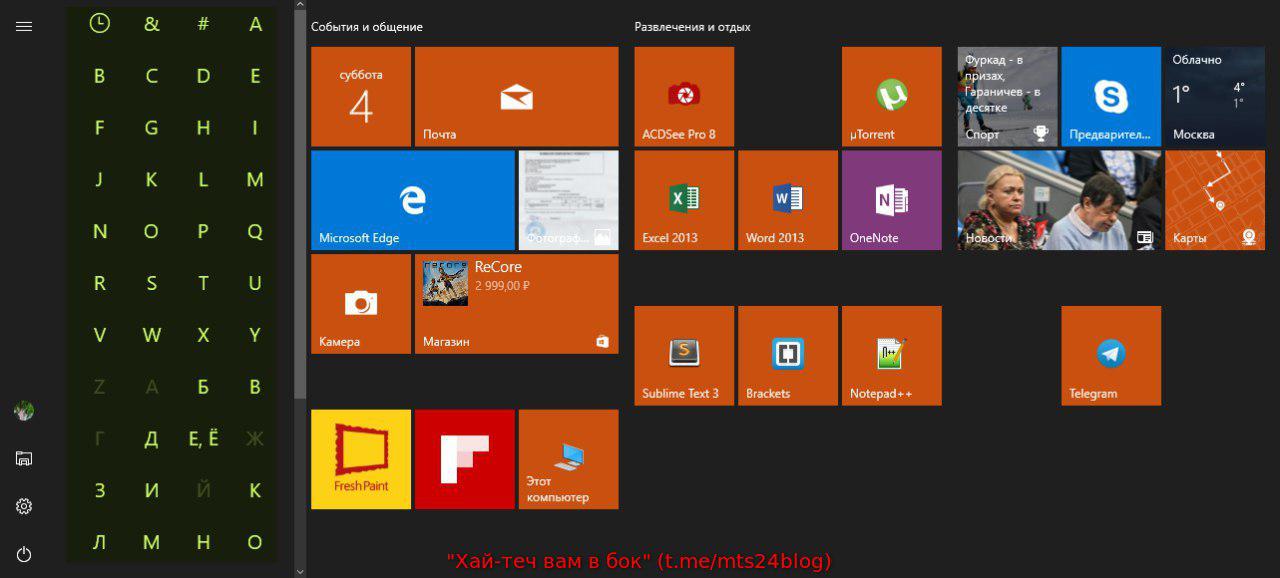Open the Карты maps tile
This screenshot has width=1280, height=578.
pos(1215,200)
